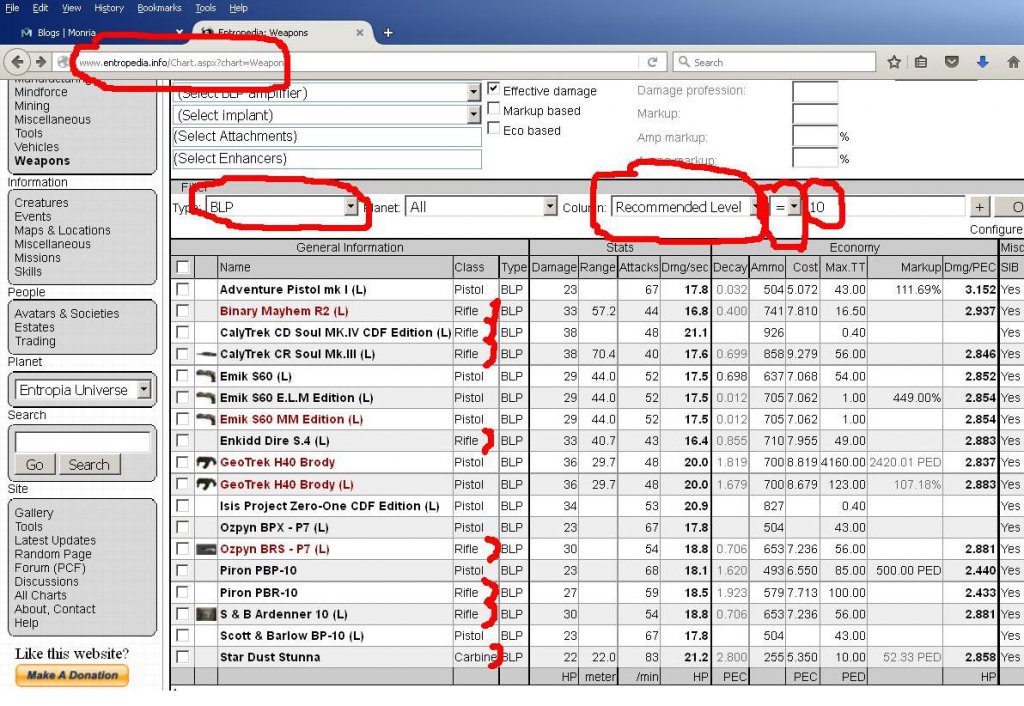Image resolution: width=1024 pixels, height=706 pixels.
Task: Click the S & B Ardenner 10 thumbnail
Action: [x=206, y=614]
